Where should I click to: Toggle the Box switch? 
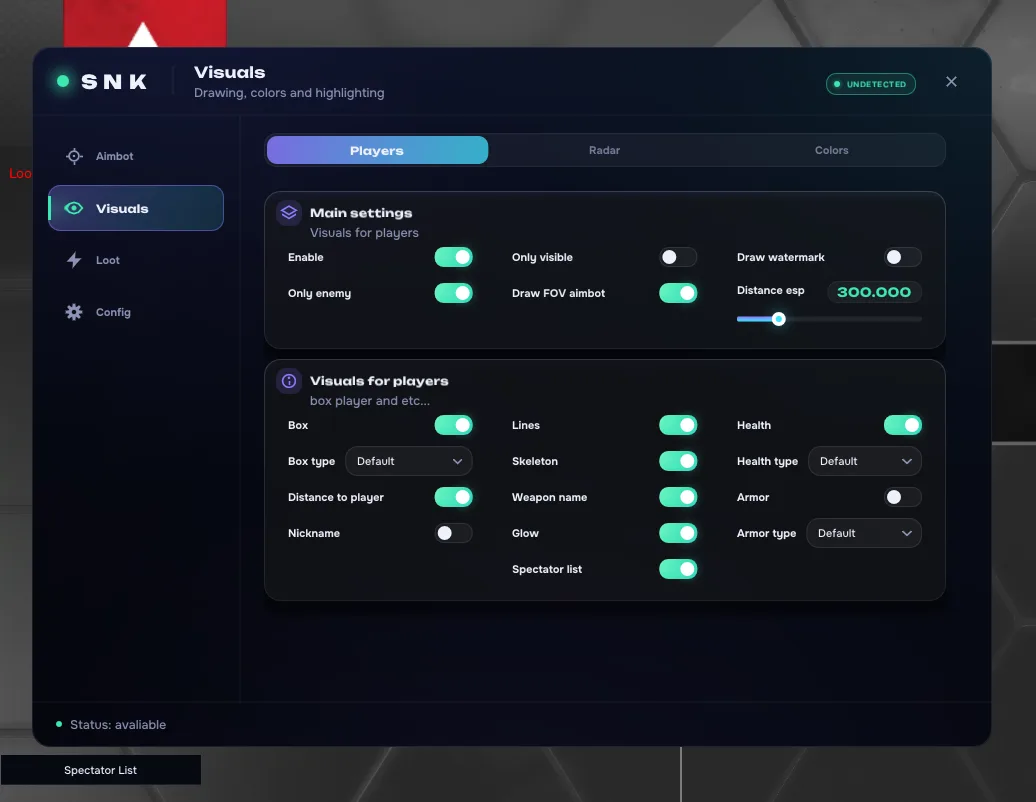coord(453,425)
